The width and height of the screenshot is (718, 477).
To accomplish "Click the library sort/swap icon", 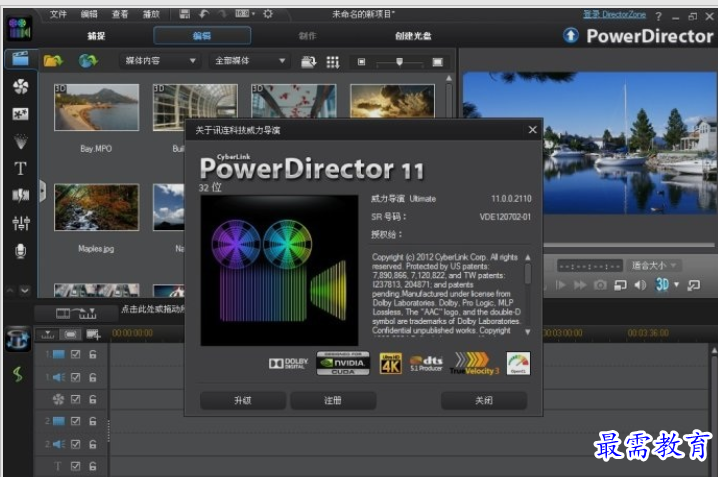I will 308,62.
